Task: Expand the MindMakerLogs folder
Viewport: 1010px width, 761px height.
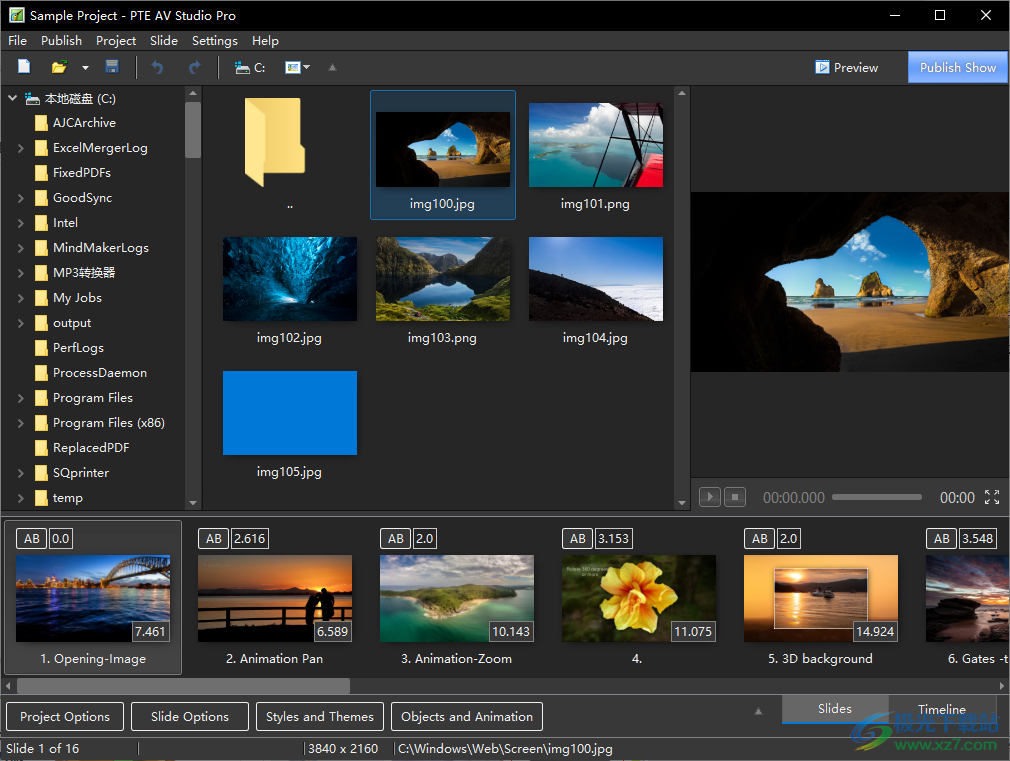Action: point(21,248)
